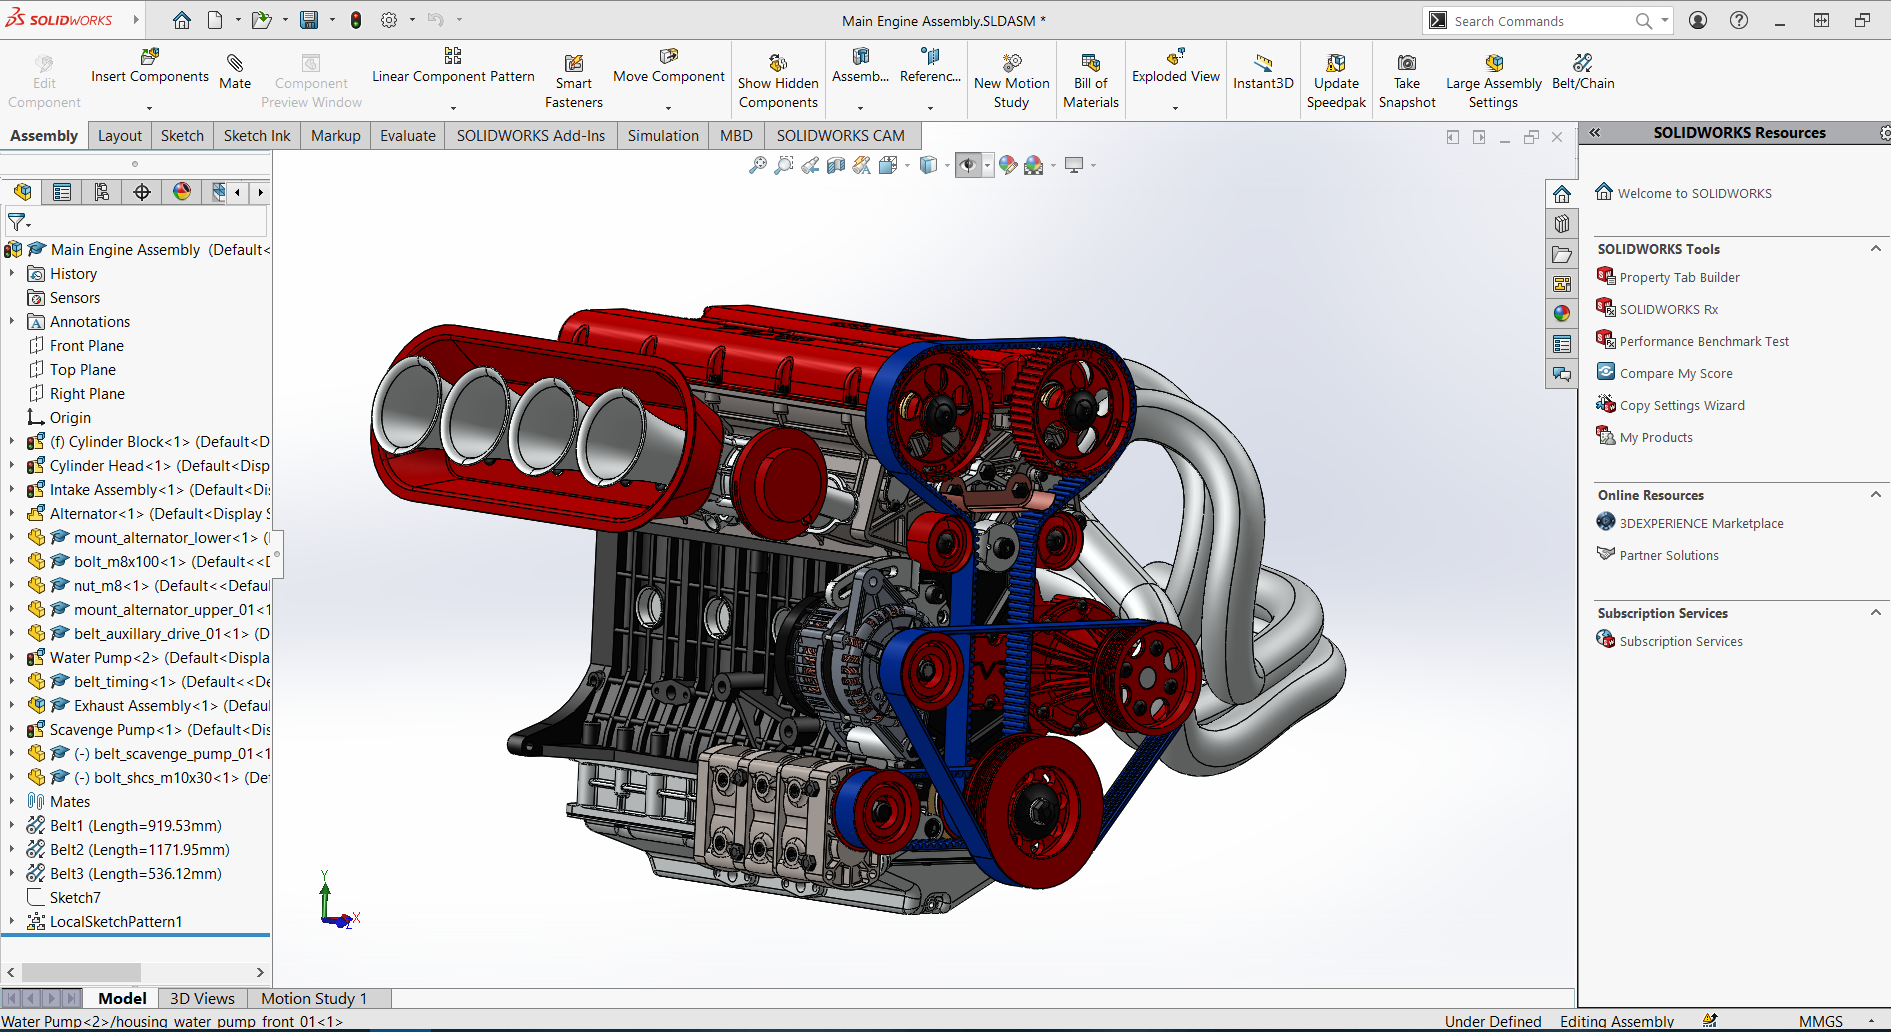Expand the Exhaust Assembly<1> tree node
The width and height of the screenshot is (1891, 1032).
[12, 706]
